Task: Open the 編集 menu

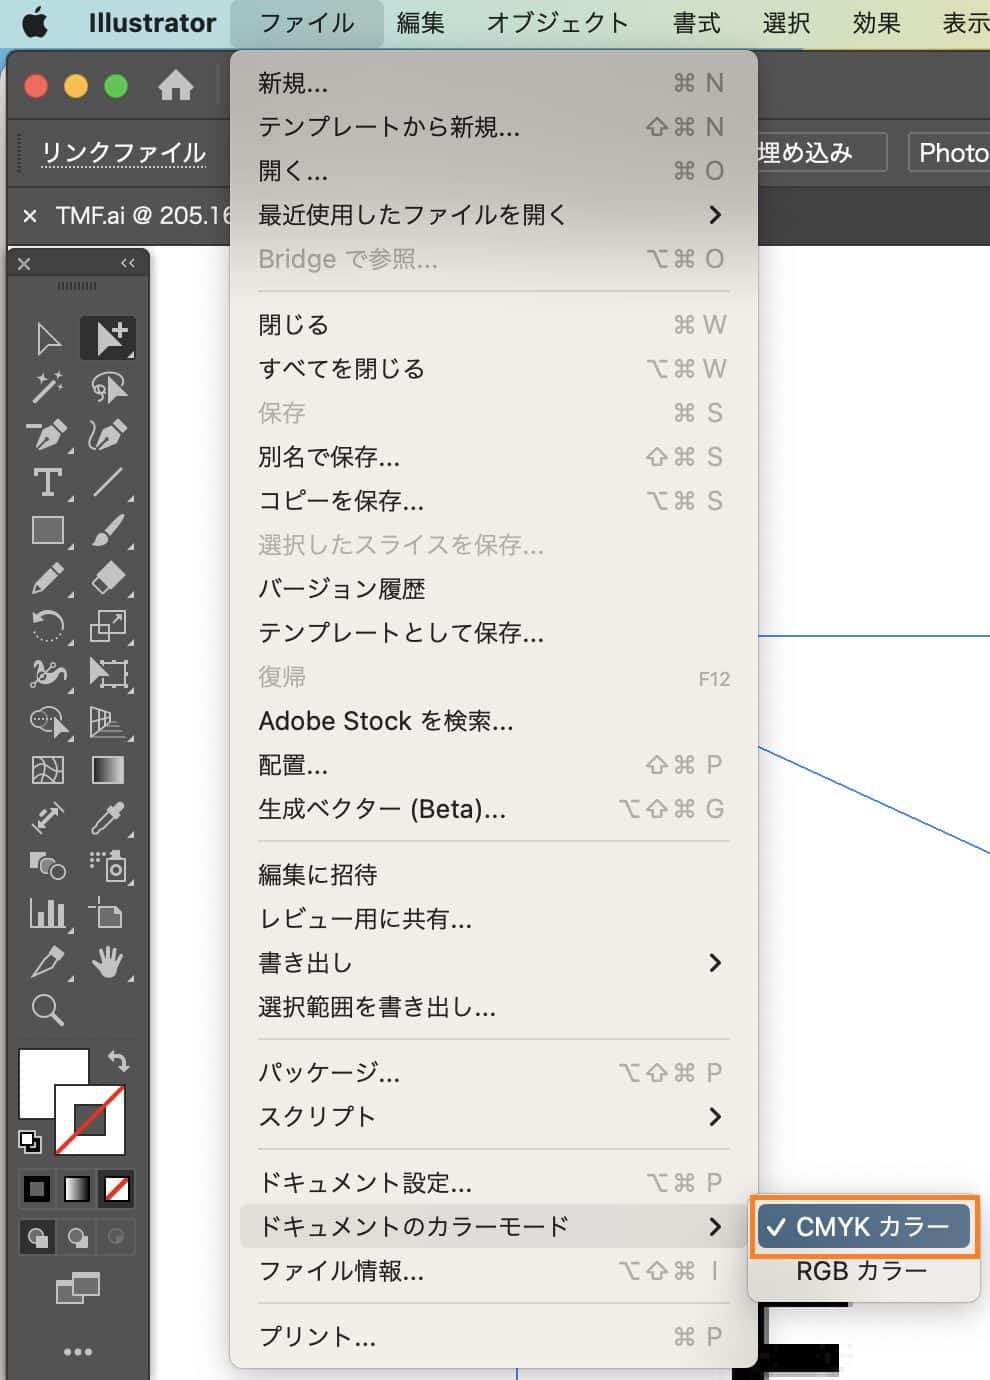Action: click(421, 23)
